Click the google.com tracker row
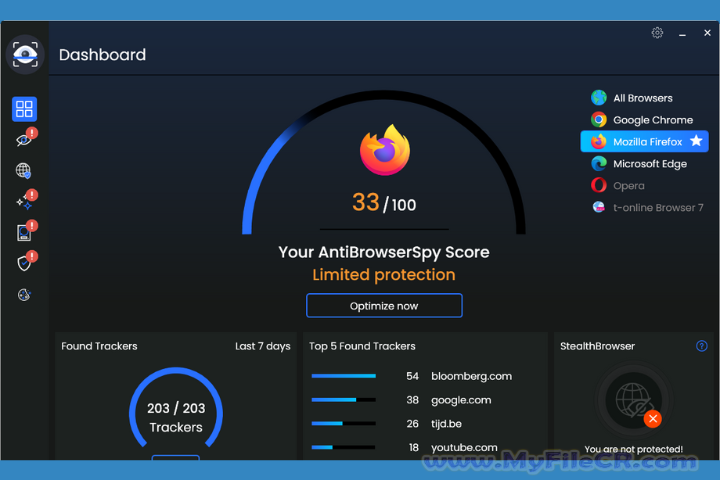This screenshot has width=720, height=480. (402, 400)
